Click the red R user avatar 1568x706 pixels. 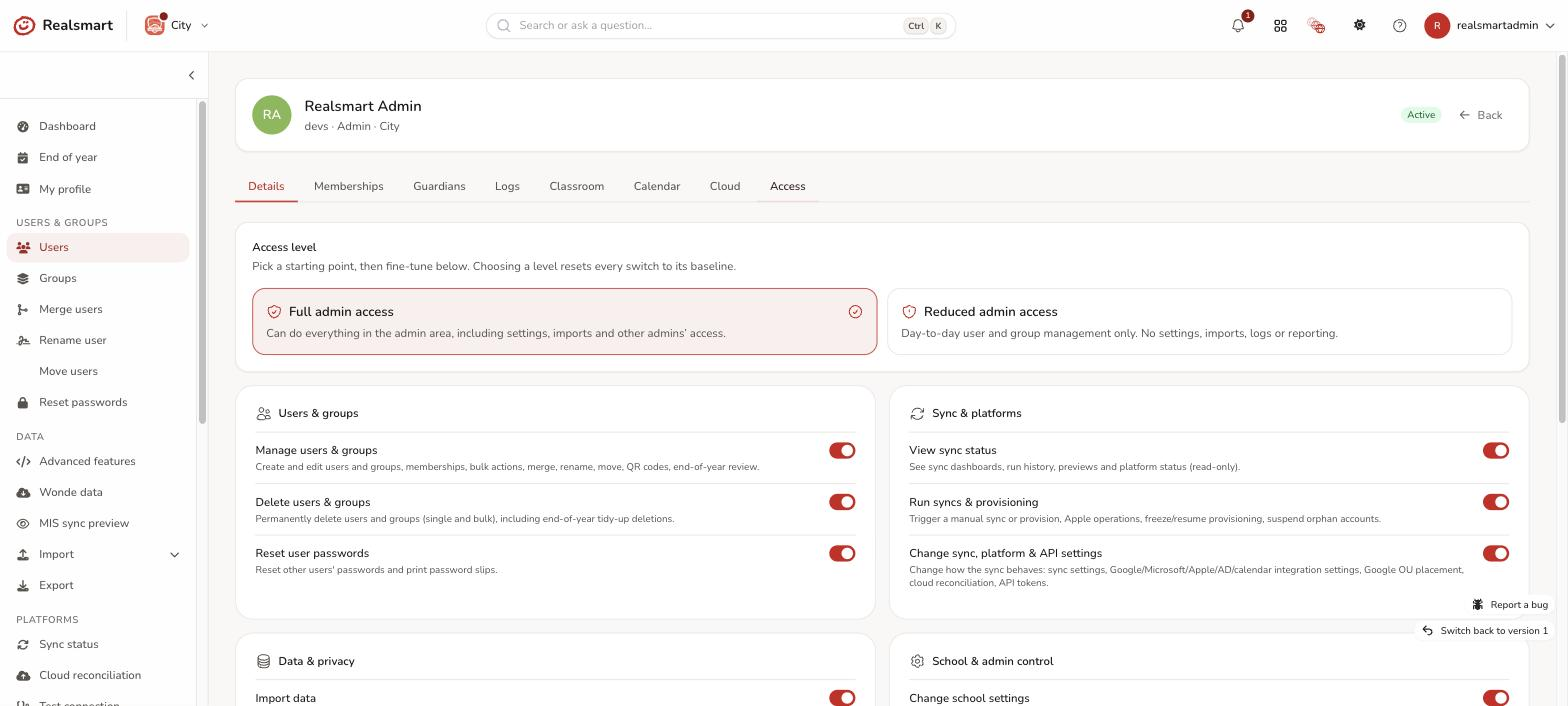click(1437, 26)
